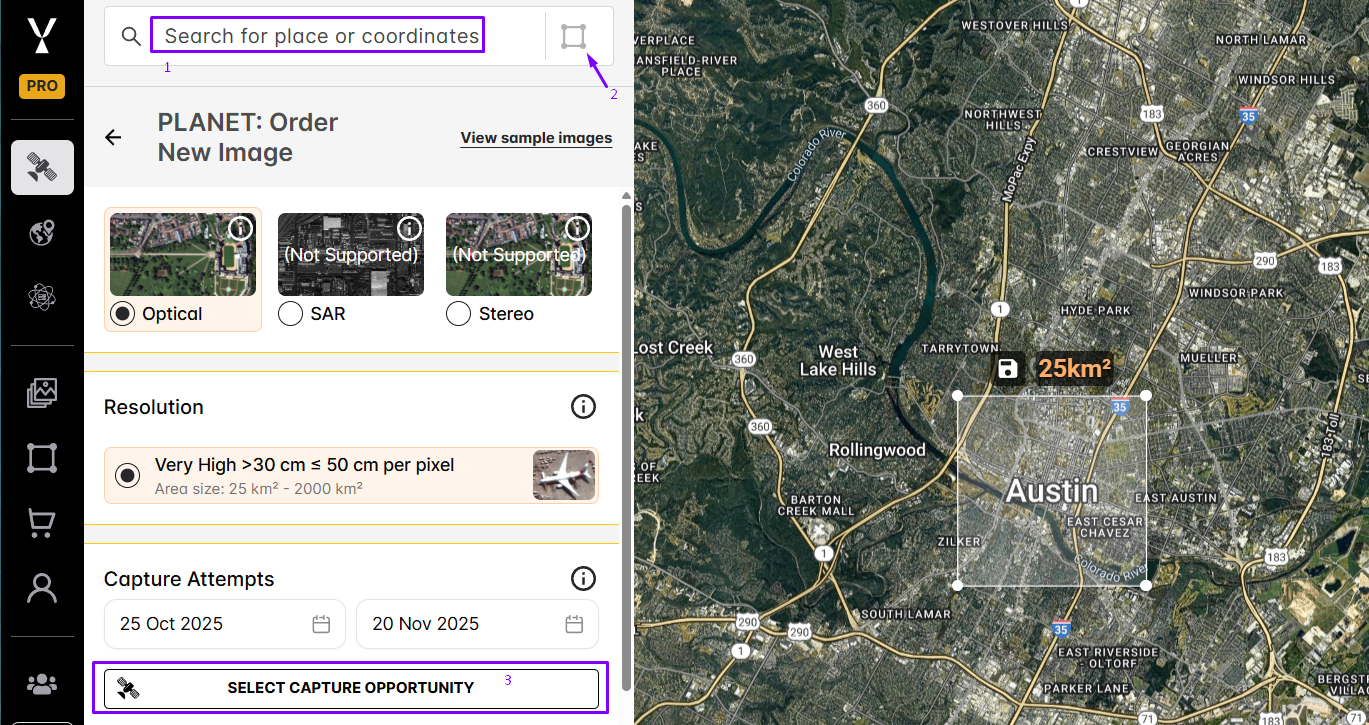Open the user profile icon
Screen dimensions: 1369x725
coord(42,588)
